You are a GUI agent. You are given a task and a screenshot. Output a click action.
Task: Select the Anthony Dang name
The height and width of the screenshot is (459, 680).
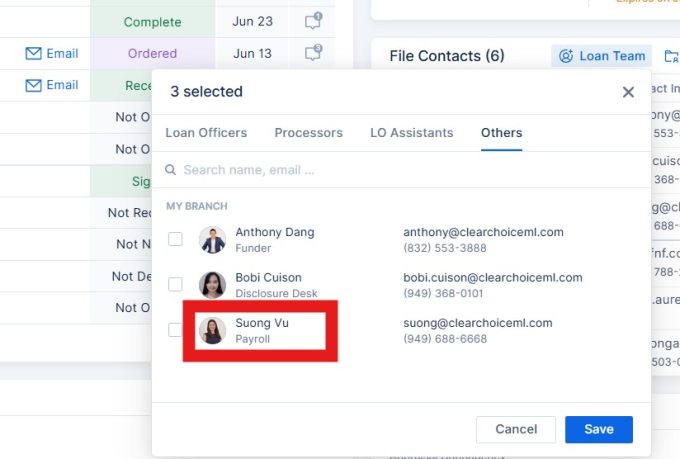click(x=275, y=232)
